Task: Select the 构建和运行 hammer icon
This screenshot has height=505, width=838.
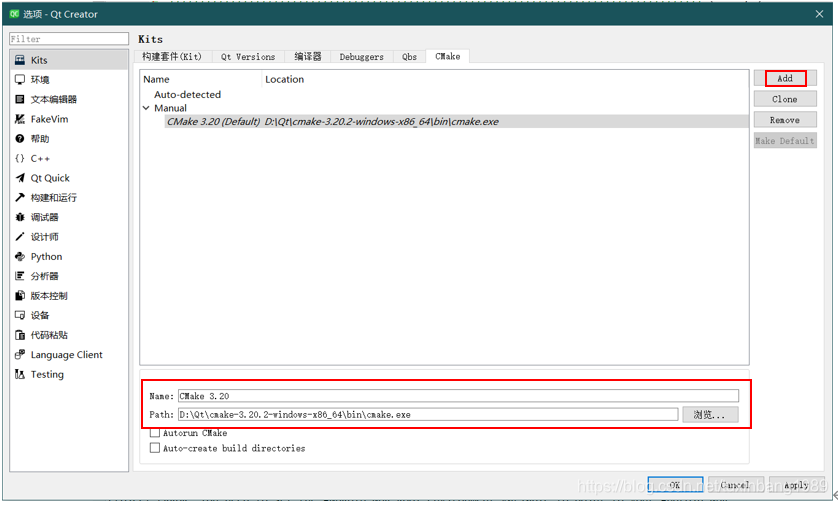Action: (20, 197)
